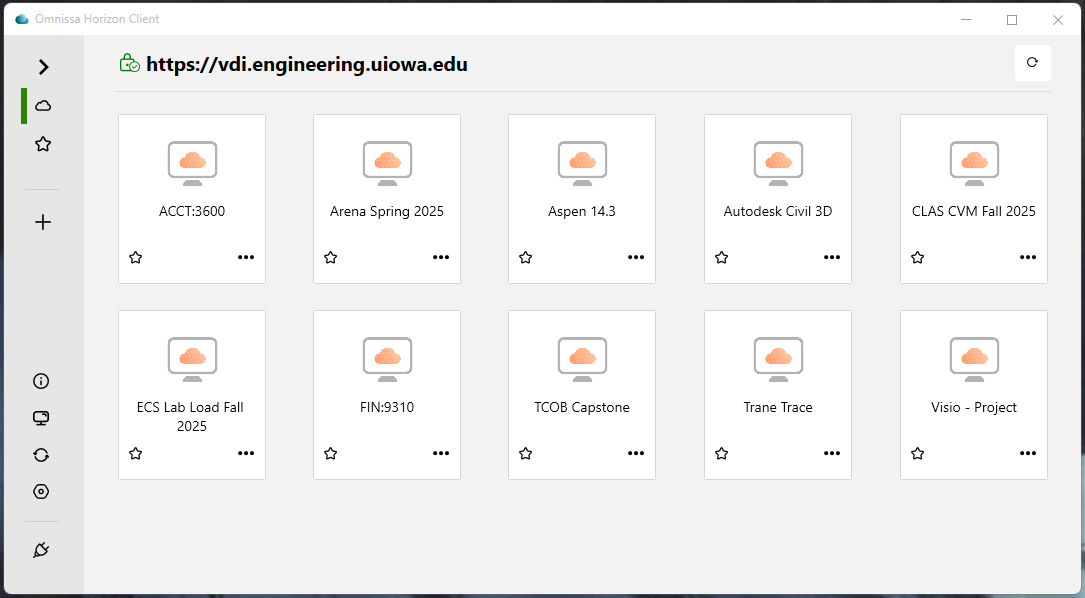The height and width of the screenshot is (598, 1085).
Task: Expand the sidebar with chevron arrow
Action: (x=44, y=67)
